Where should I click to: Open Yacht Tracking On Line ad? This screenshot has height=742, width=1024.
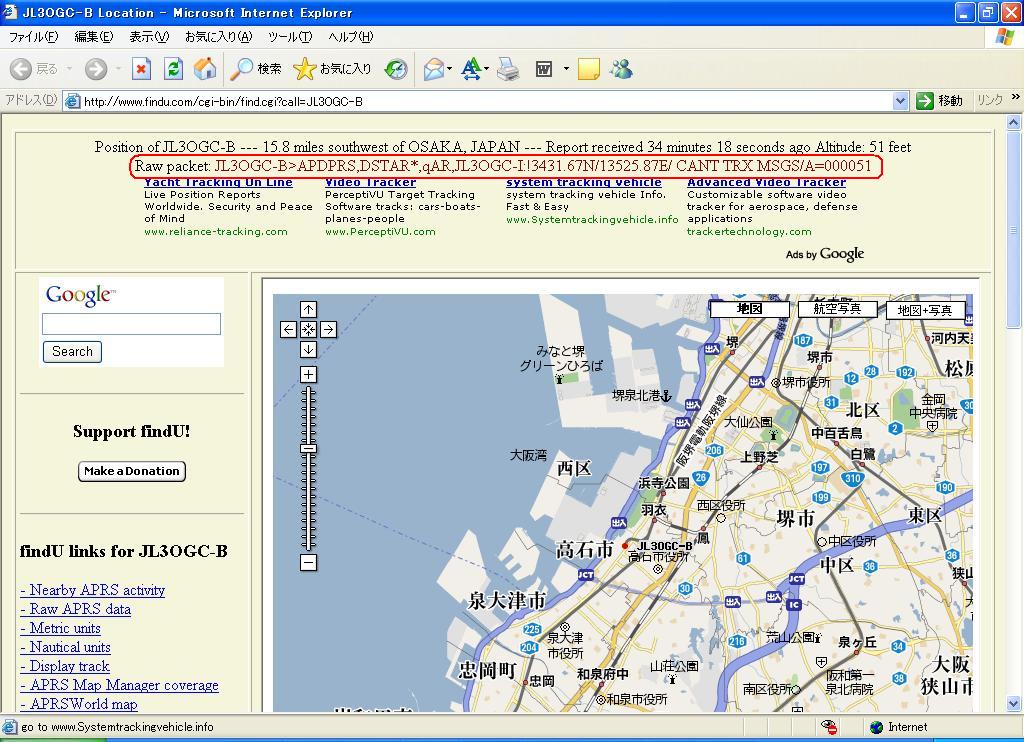point(218,183)
